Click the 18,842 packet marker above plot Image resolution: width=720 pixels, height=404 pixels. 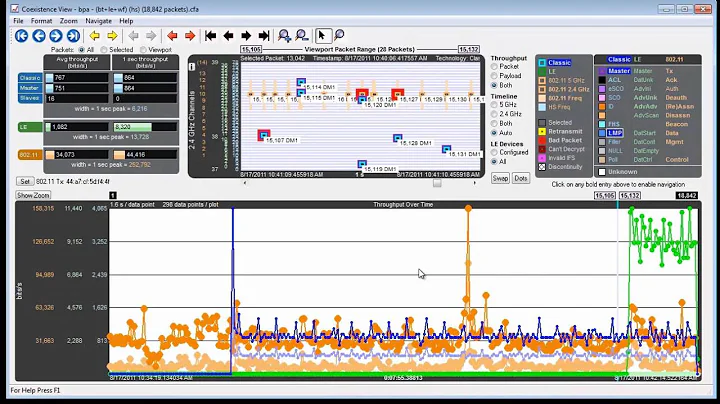coord(686,196)
